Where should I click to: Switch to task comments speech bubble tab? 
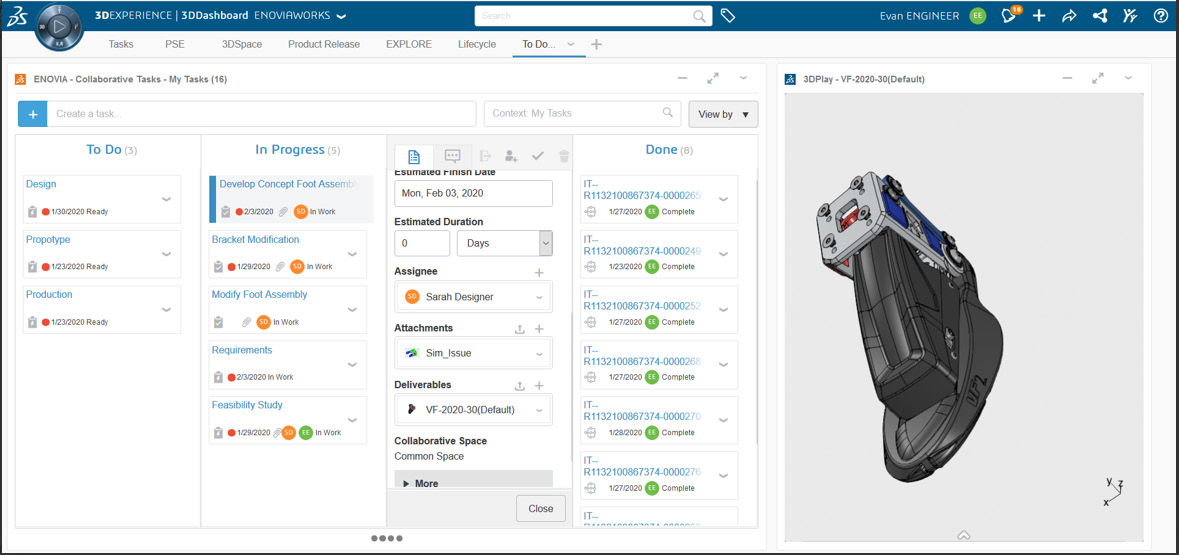pyautogui.click(x=452, y=156)
